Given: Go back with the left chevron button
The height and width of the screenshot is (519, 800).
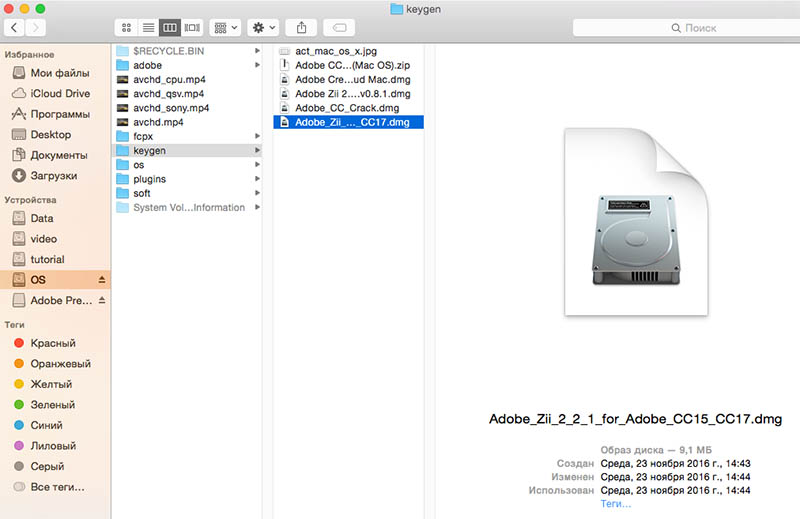Looking at the screenshot, I should click(14, 28).
